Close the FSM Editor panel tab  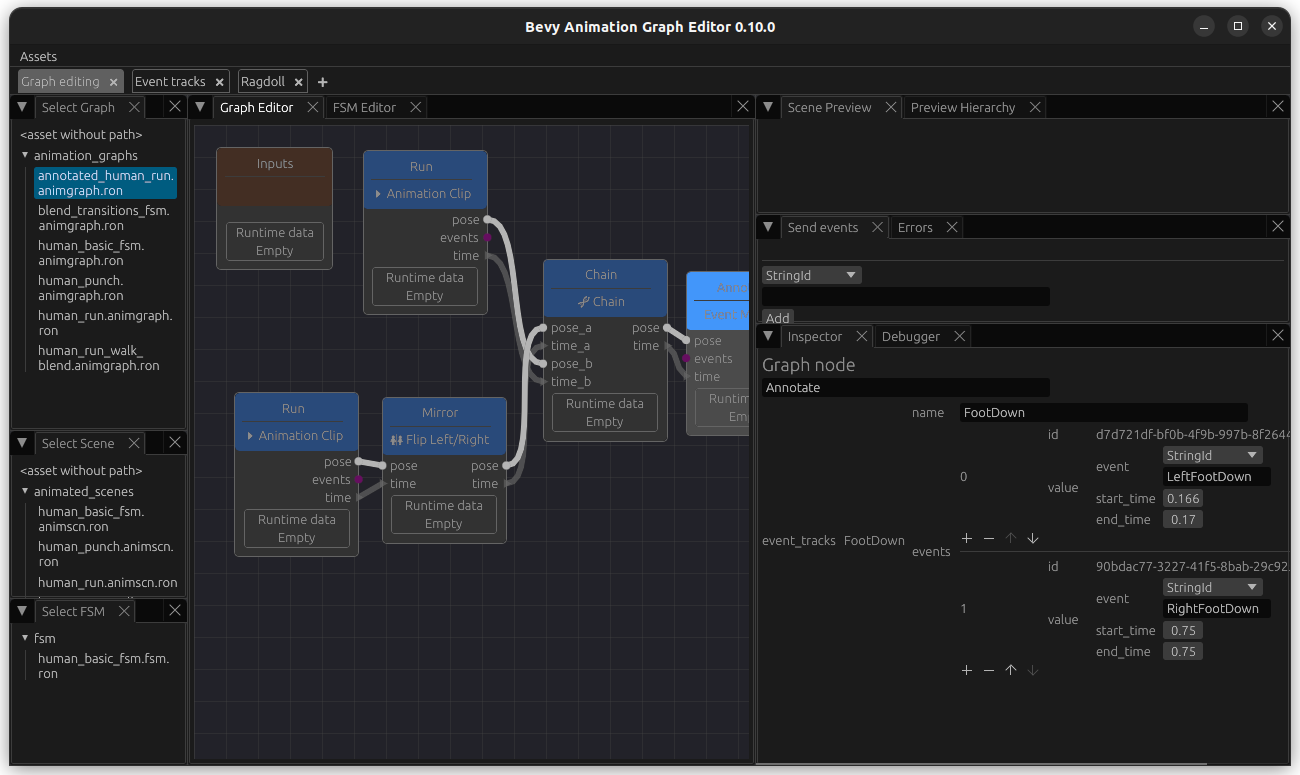coord(415,107)
